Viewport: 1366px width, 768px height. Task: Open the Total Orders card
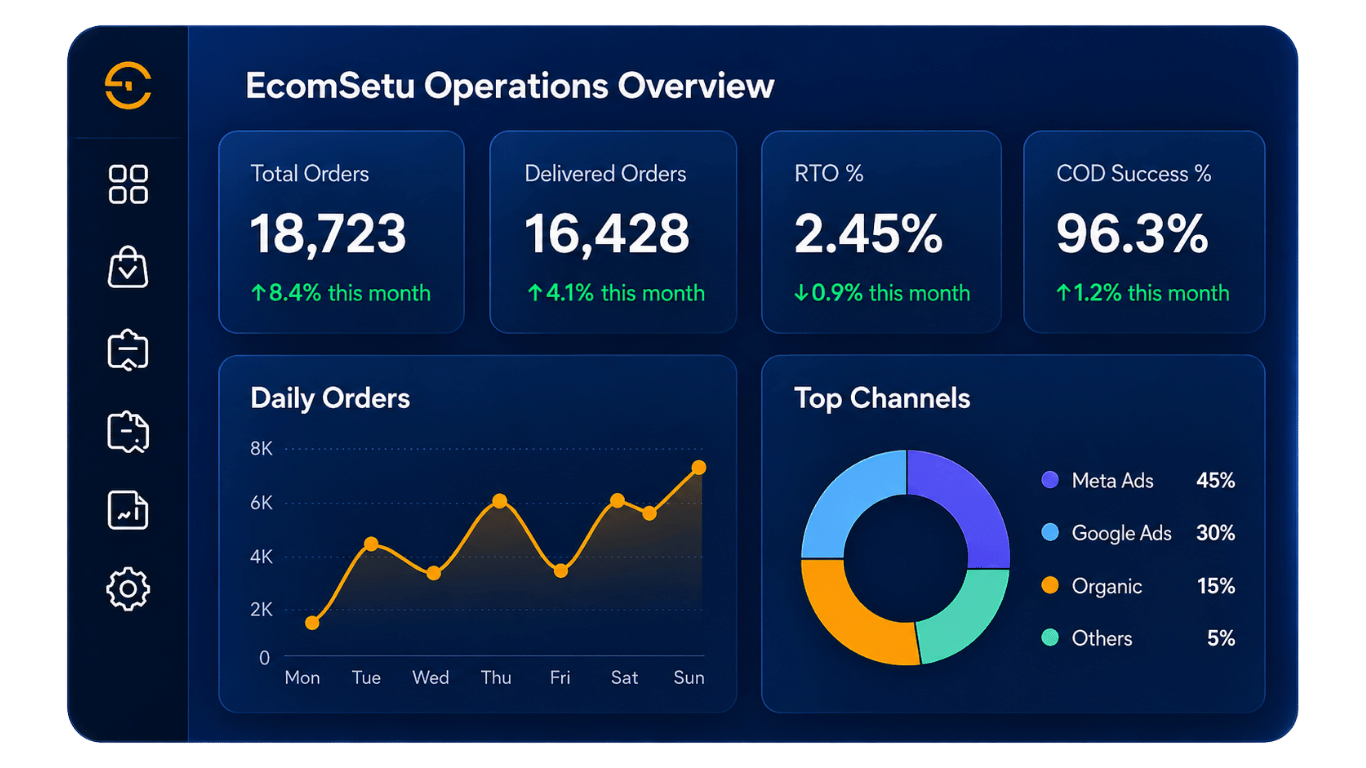coord(341,232)
